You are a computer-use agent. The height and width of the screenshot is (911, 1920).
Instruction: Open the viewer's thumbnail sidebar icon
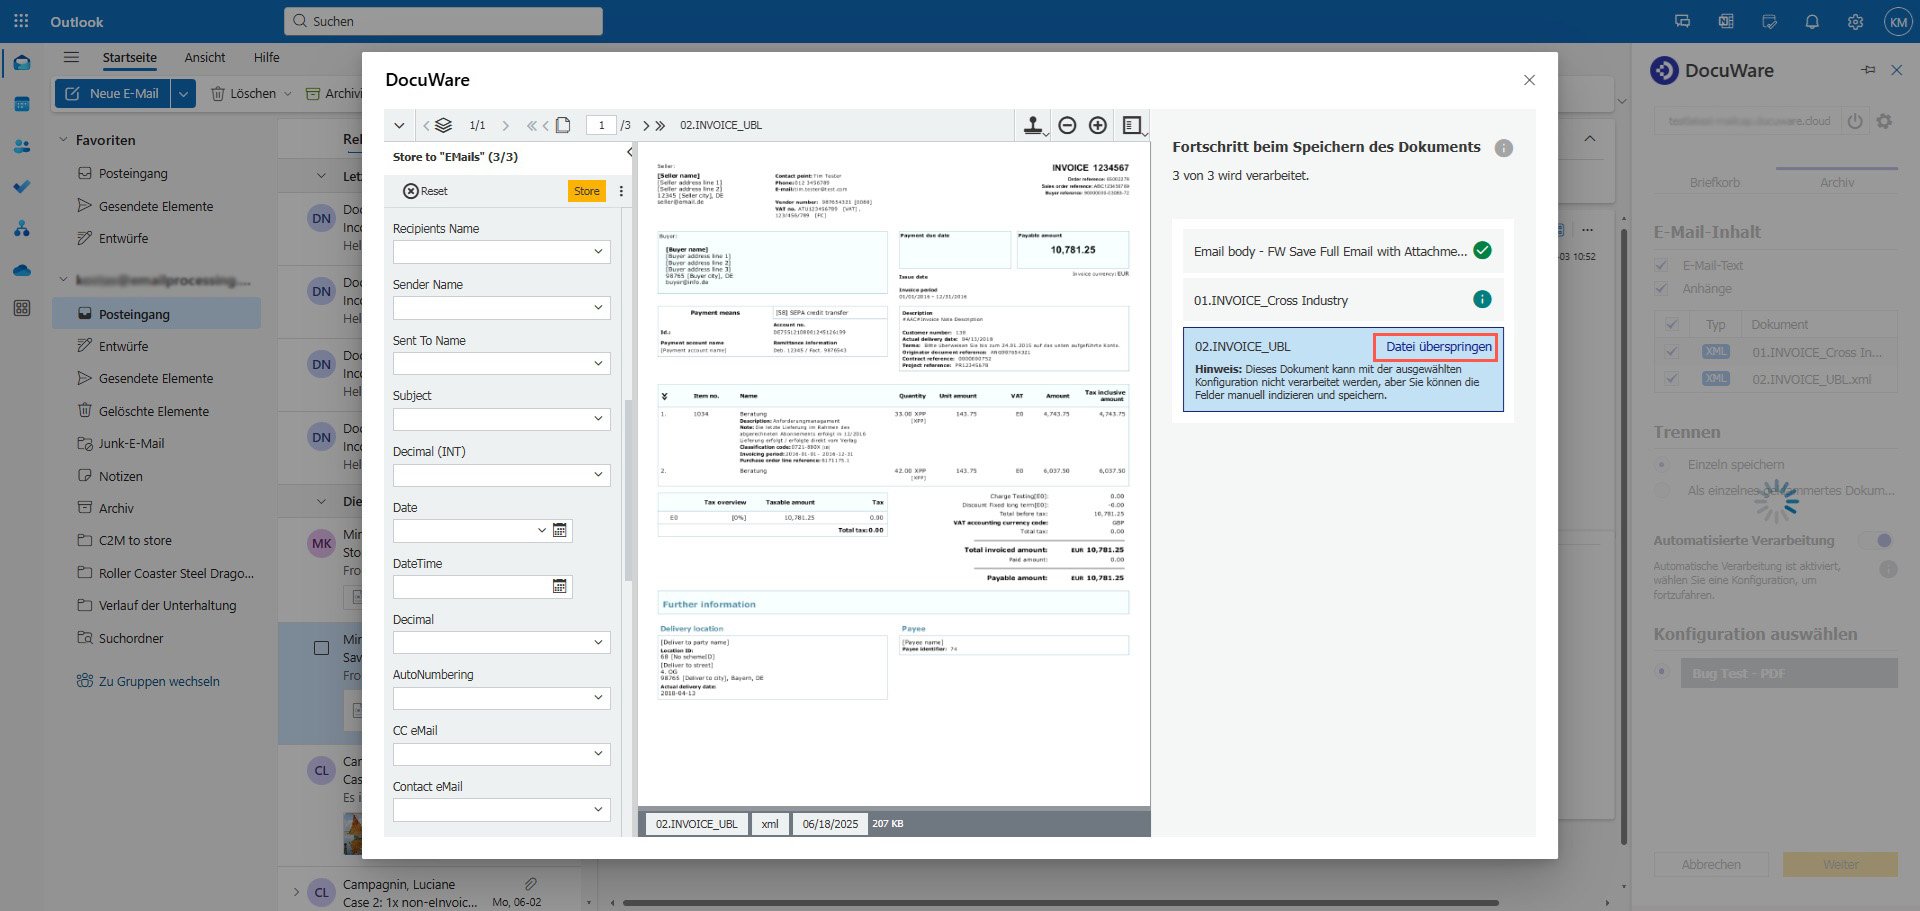tap(1132, 125)
